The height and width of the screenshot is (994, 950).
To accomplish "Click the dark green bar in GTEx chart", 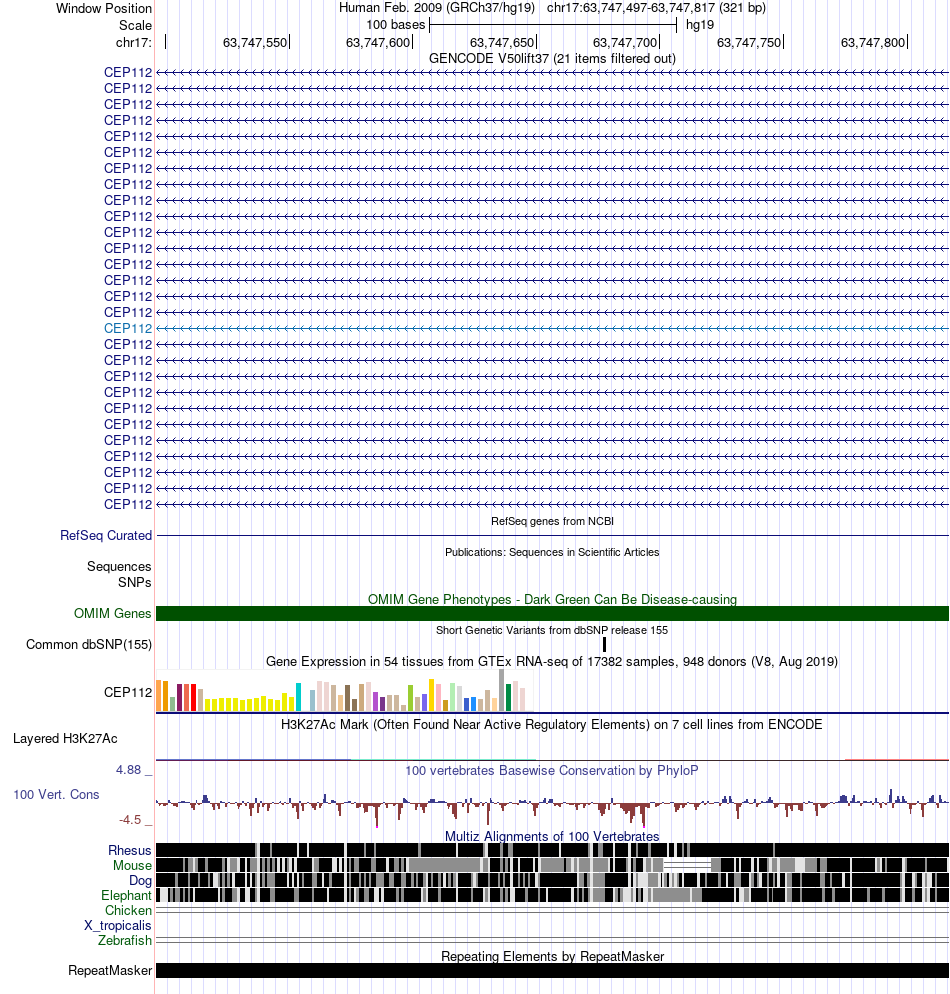I will coord(508,697).
